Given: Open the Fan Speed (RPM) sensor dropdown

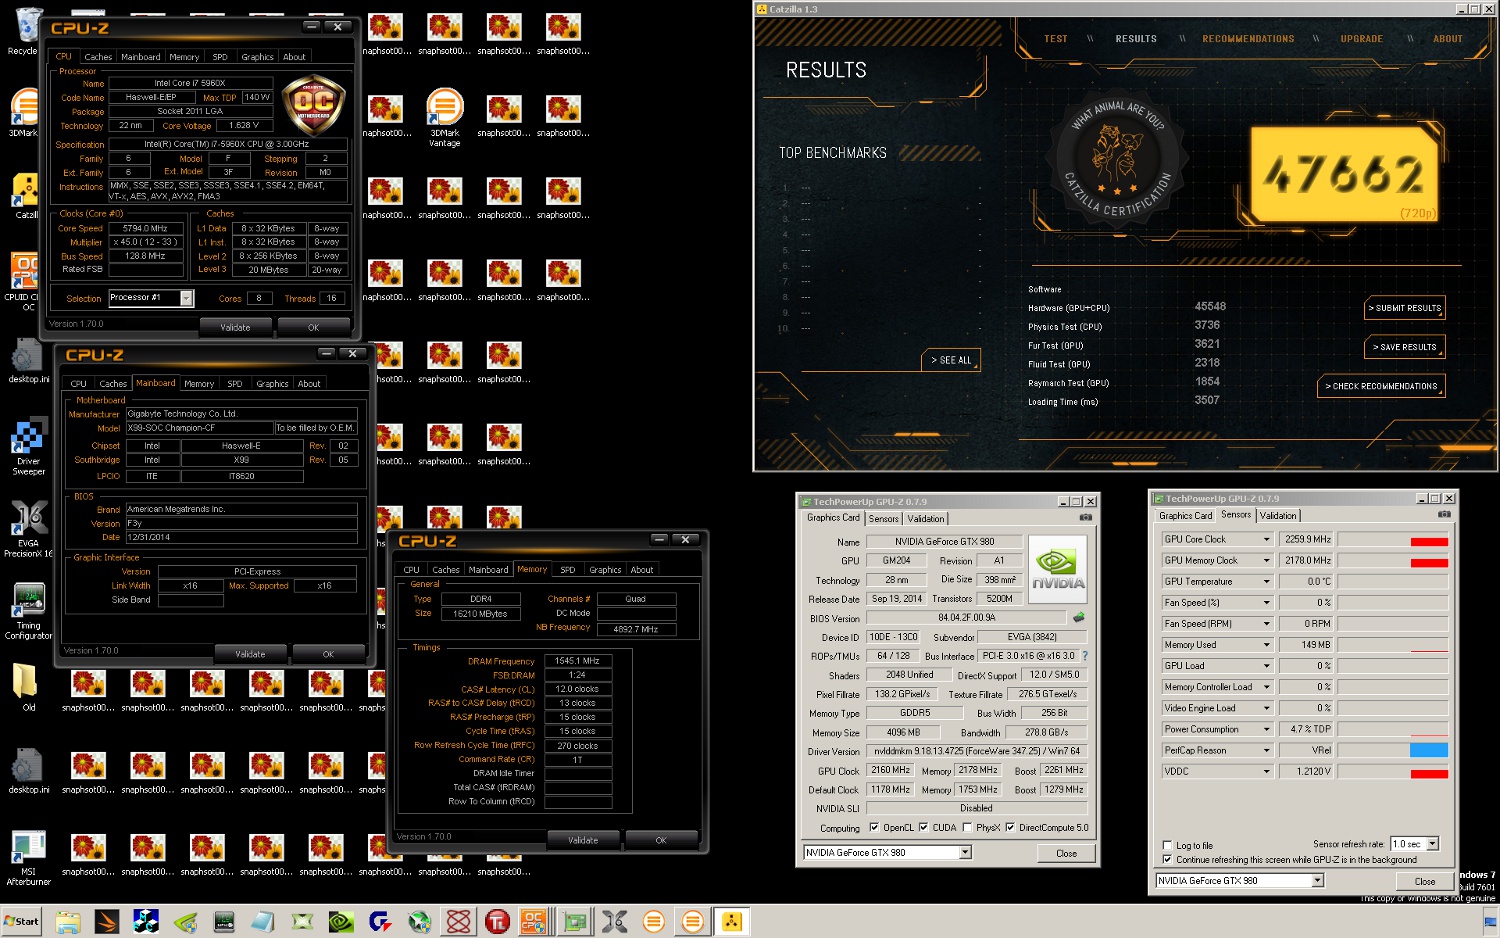Looking at the screenshot, I should 1266,623.
